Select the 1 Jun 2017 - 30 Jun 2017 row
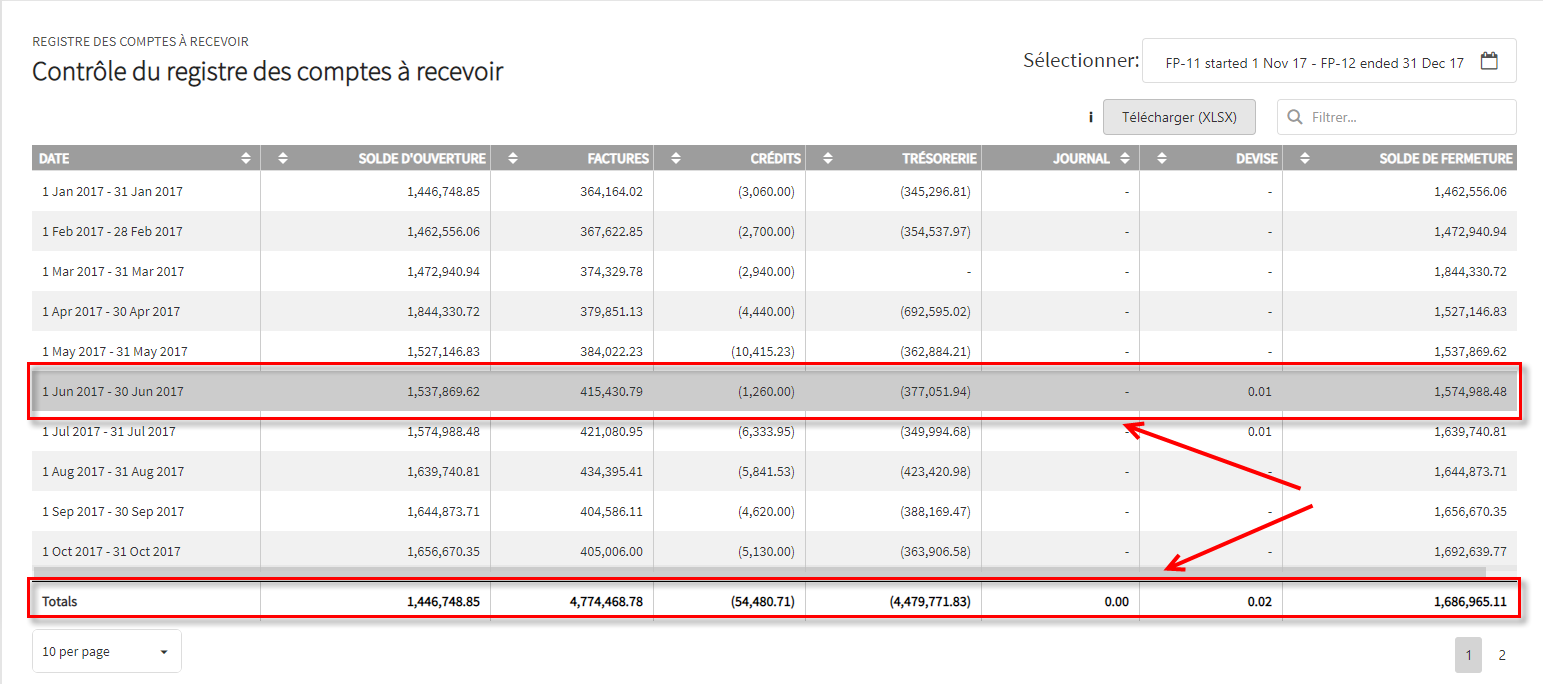The height and width of the screenshot is (684, 1543). pos(774,391)
